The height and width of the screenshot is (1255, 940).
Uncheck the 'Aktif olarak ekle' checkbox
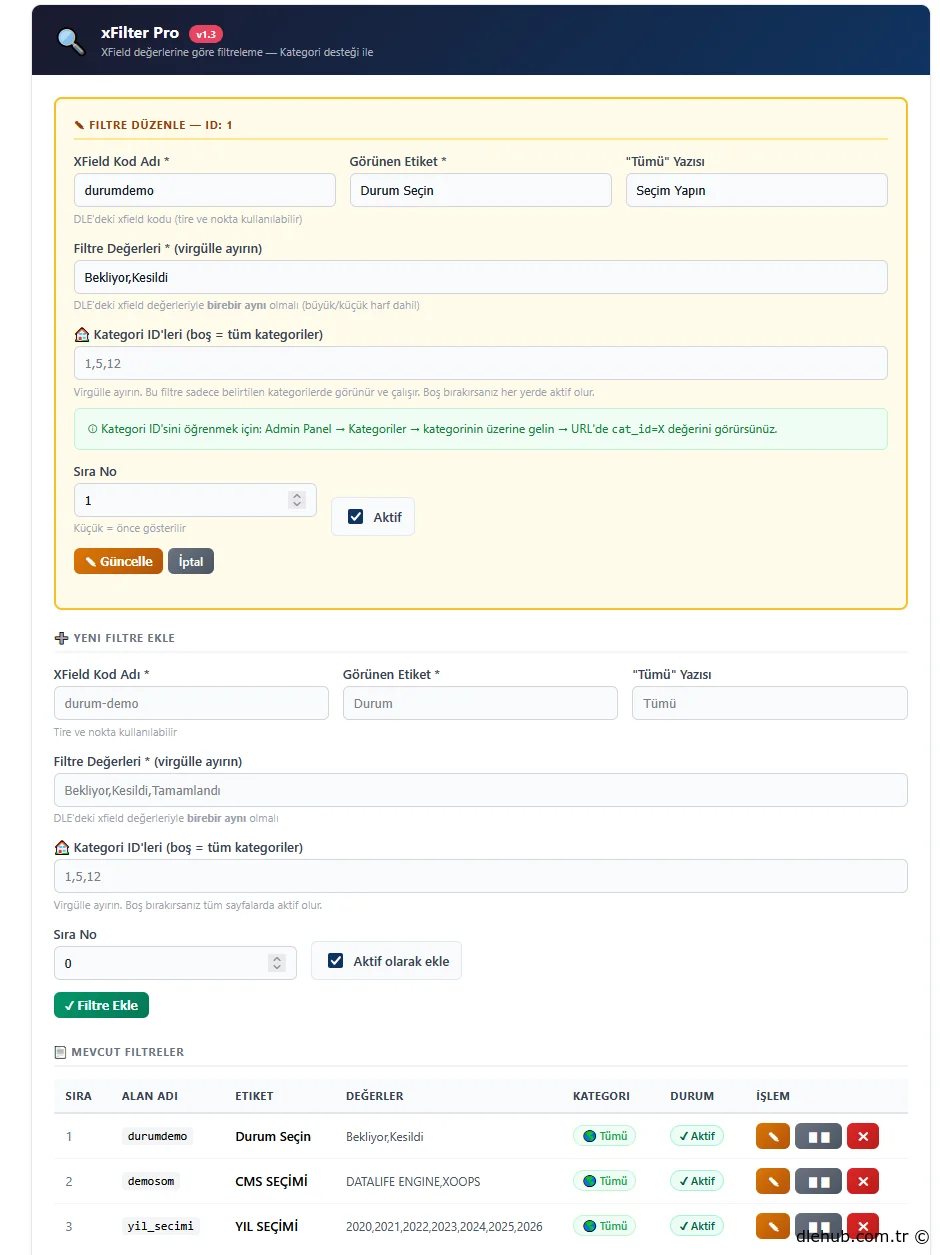(336, 961)
